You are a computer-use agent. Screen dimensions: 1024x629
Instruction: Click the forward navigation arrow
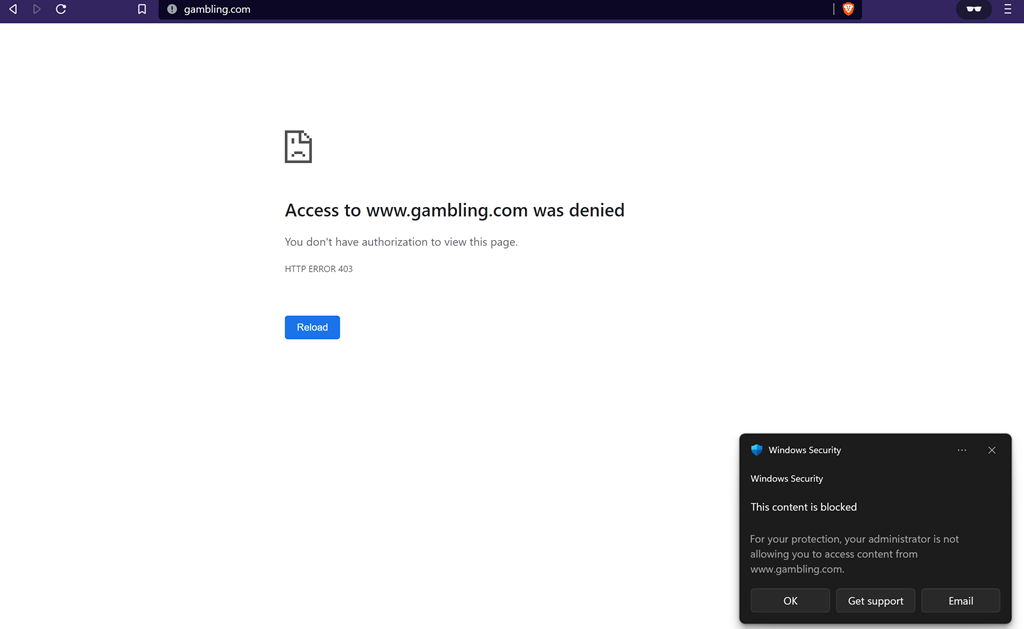pyautogui.click(x=37, y=9)
